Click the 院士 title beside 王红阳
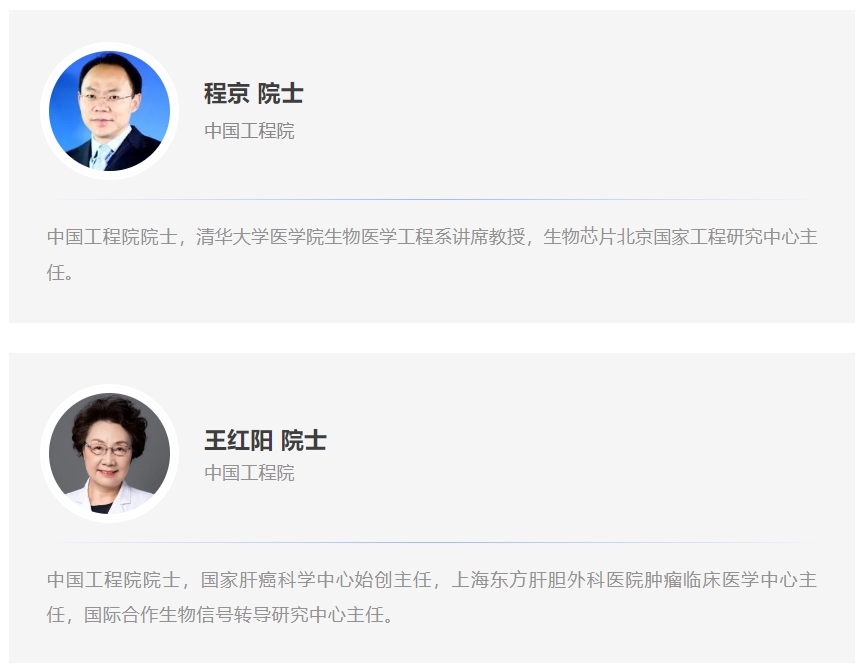This screenshot has height=670, width=864. [304, 440]
